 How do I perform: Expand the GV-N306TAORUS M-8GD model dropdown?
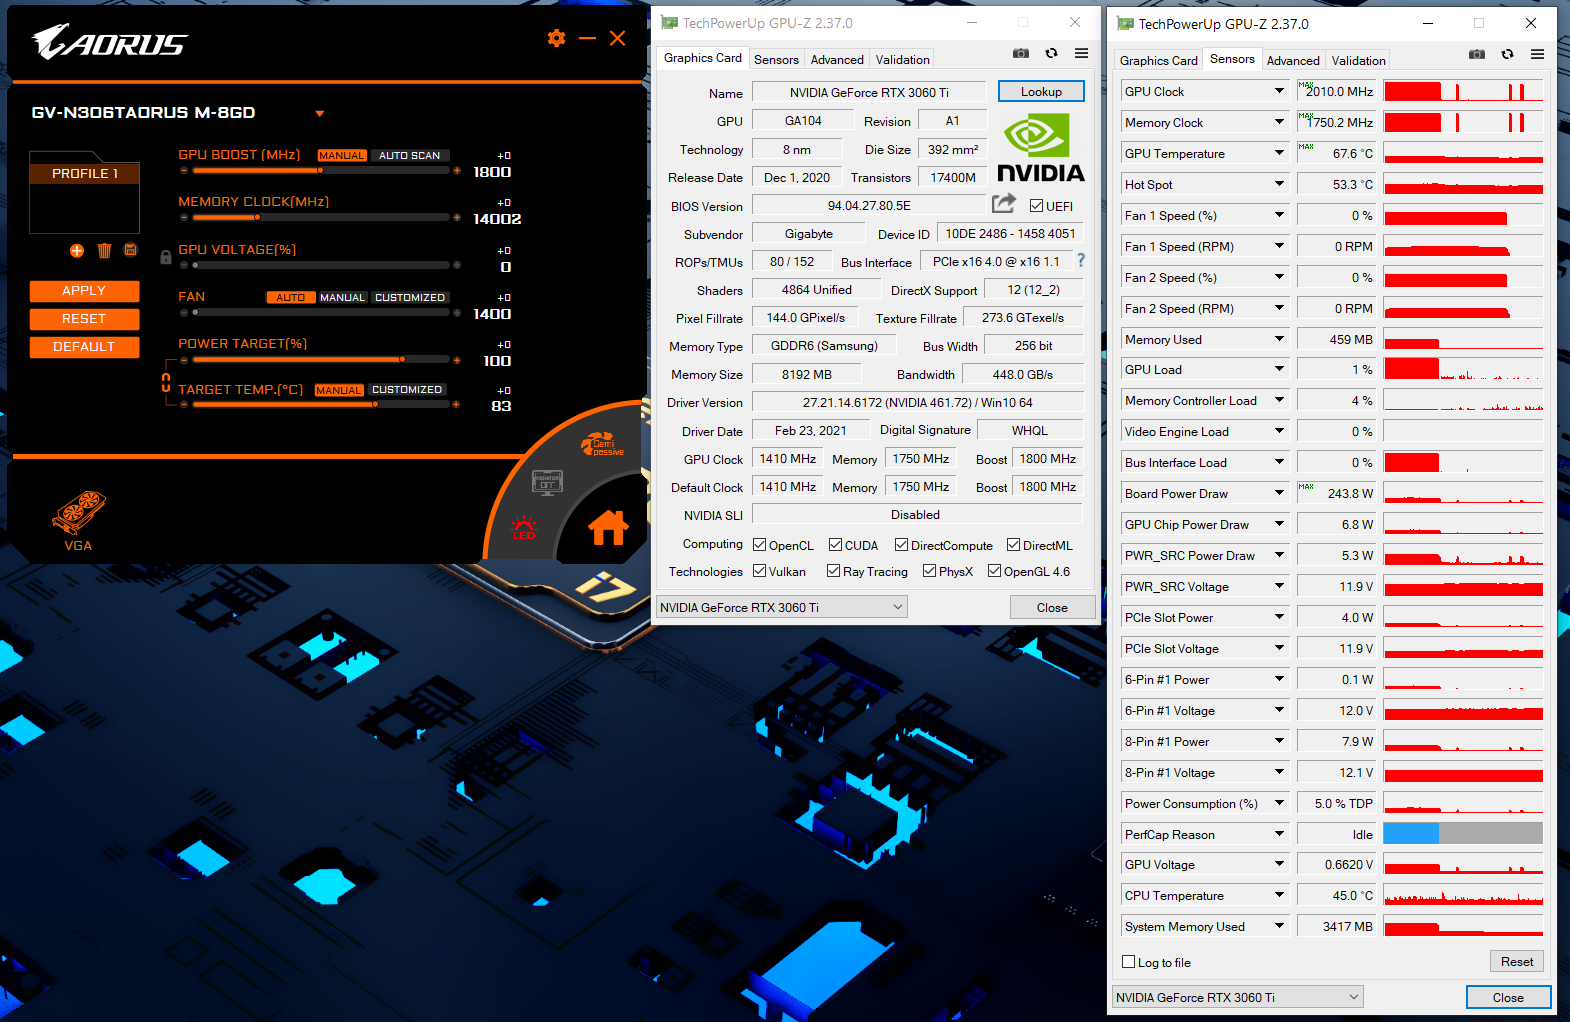pyautogui.click(x=320, y=113)
